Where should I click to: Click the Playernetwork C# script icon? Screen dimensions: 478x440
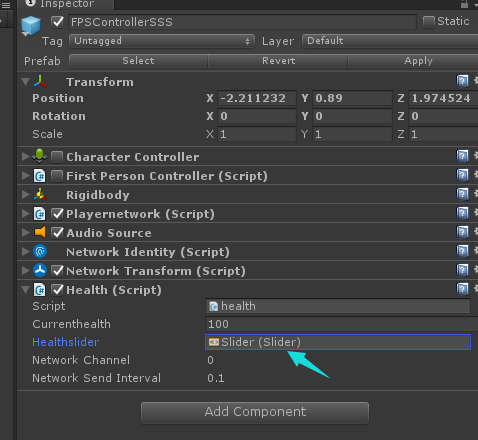40,214
